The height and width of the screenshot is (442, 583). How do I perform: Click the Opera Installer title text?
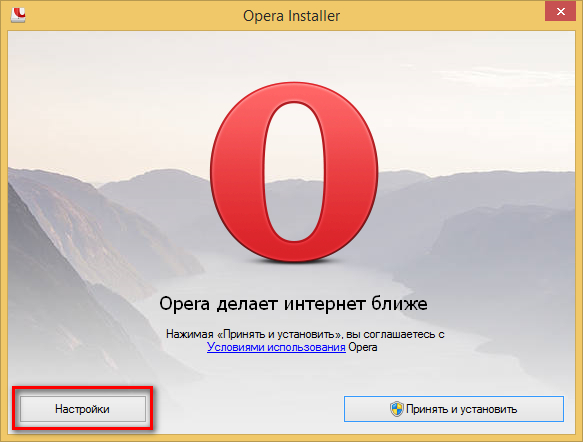tap(292, 16)
